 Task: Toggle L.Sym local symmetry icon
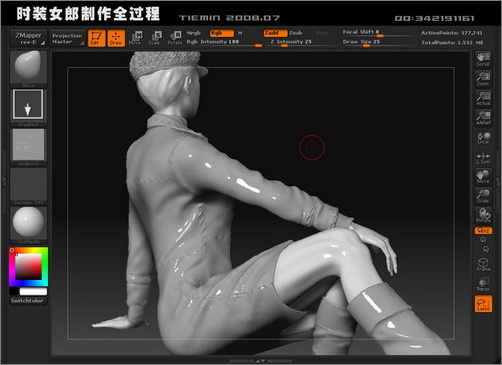point(483,158)
